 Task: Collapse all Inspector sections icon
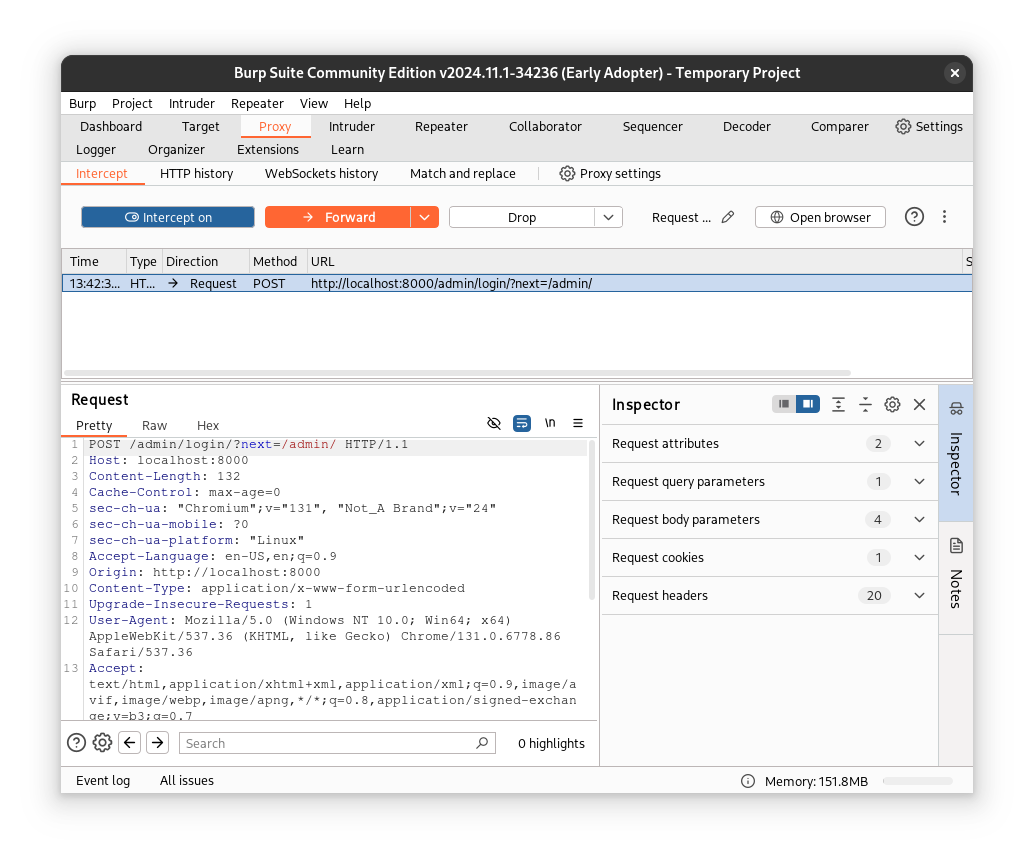tap(865, 405)
